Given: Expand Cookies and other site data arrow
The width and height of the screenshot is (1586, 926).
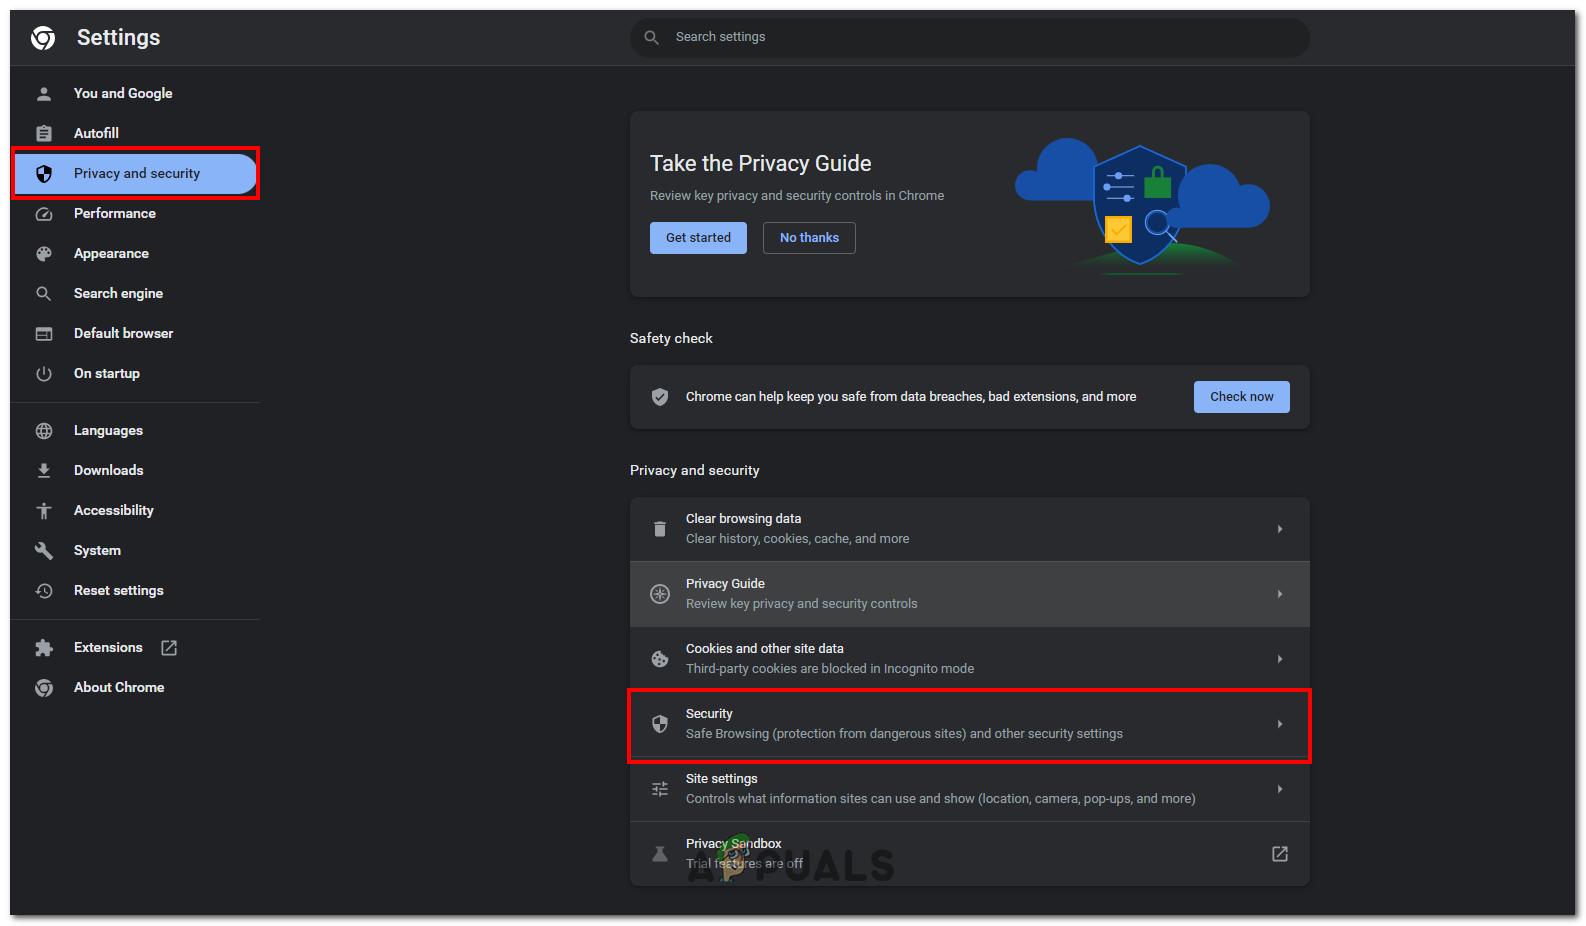Looking at the screenshot, I should click(1279, 659).
